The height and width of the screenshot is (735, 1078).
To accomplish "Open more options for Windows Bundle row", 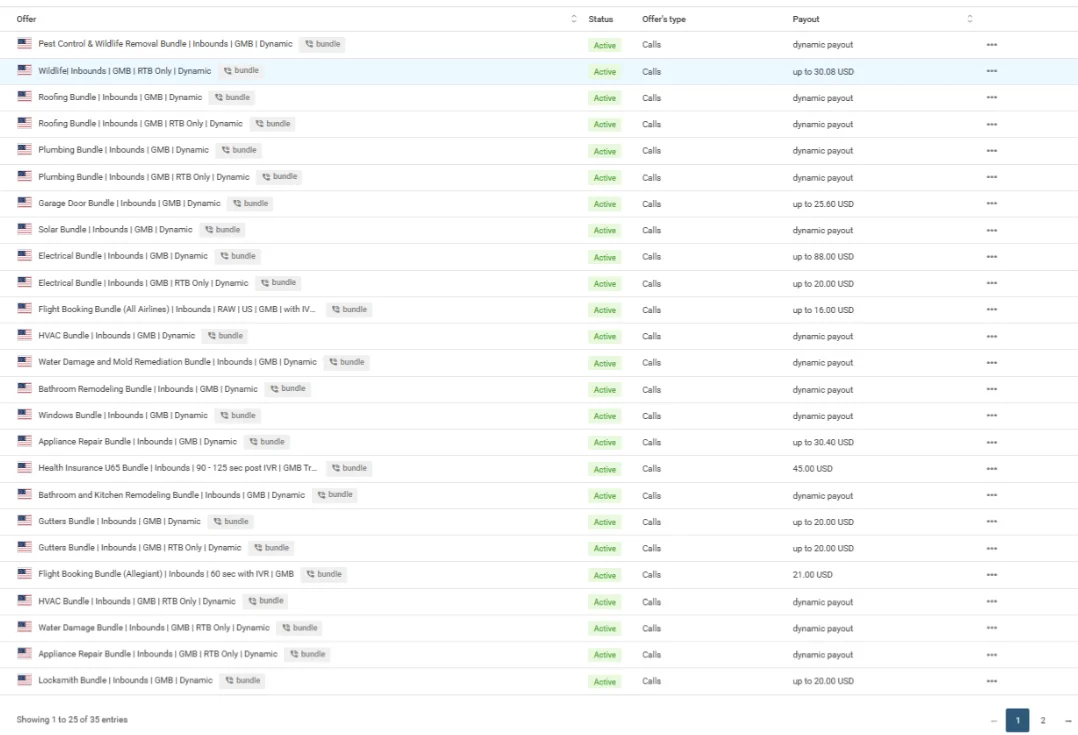I will click(x=991, y=415).
